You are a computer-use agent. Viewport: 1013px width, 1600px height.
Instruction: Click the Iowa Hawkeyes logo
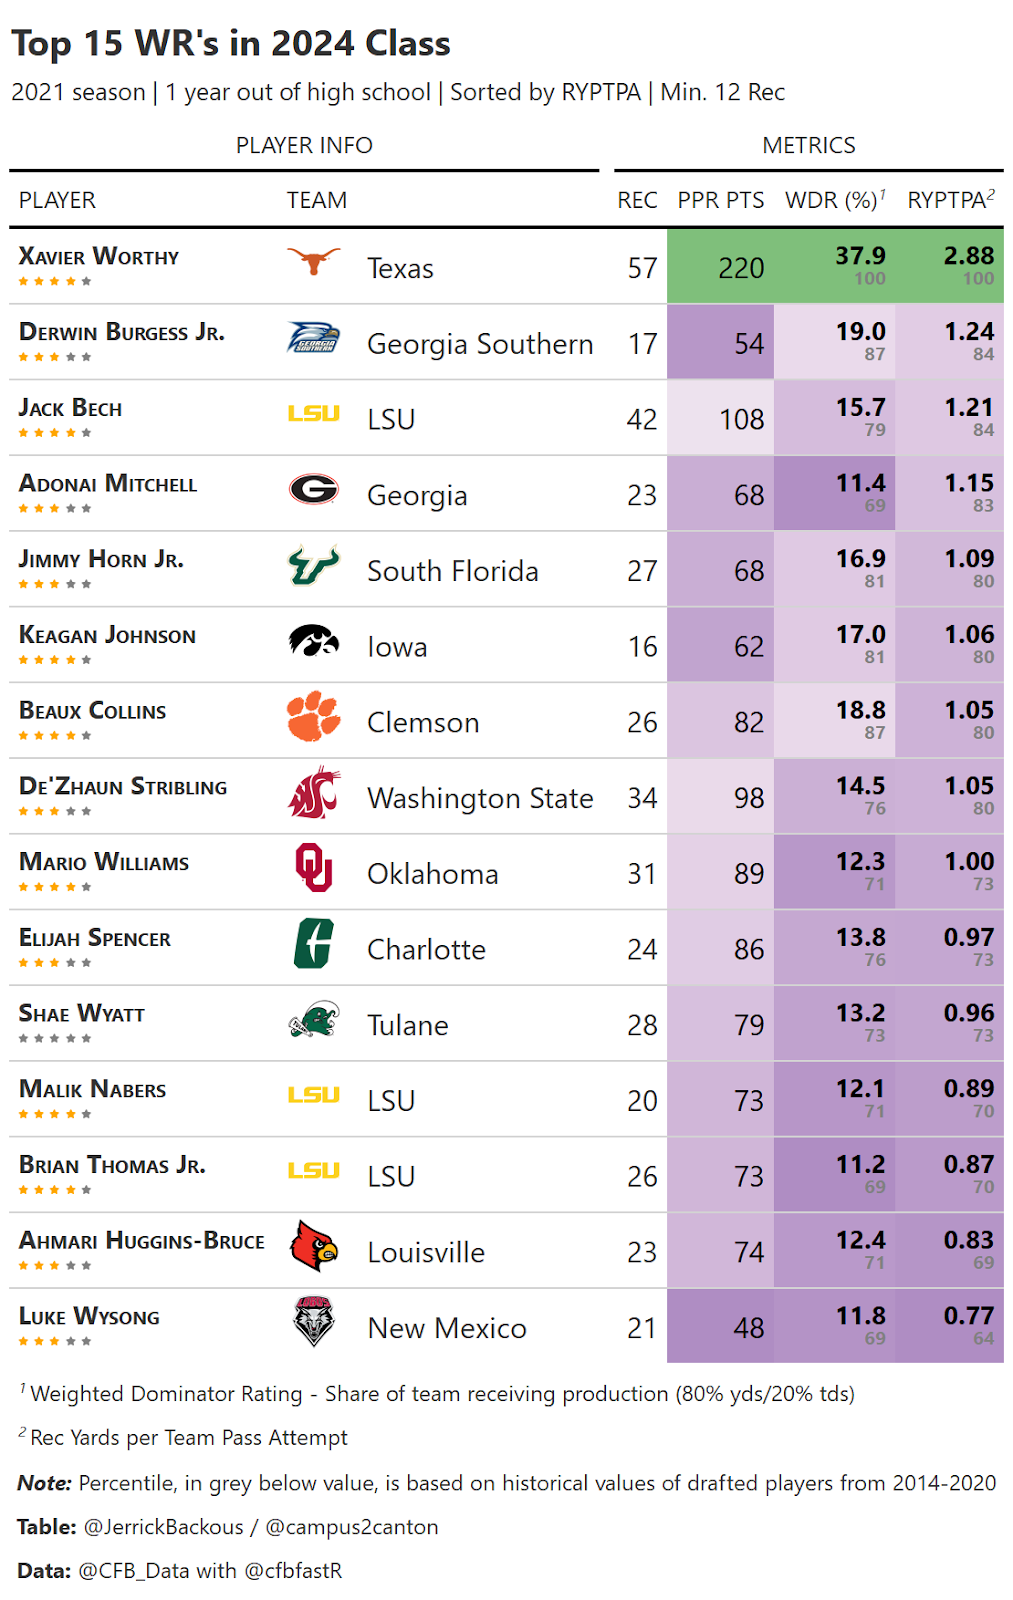pyautogui.click(x=313, y=641)
